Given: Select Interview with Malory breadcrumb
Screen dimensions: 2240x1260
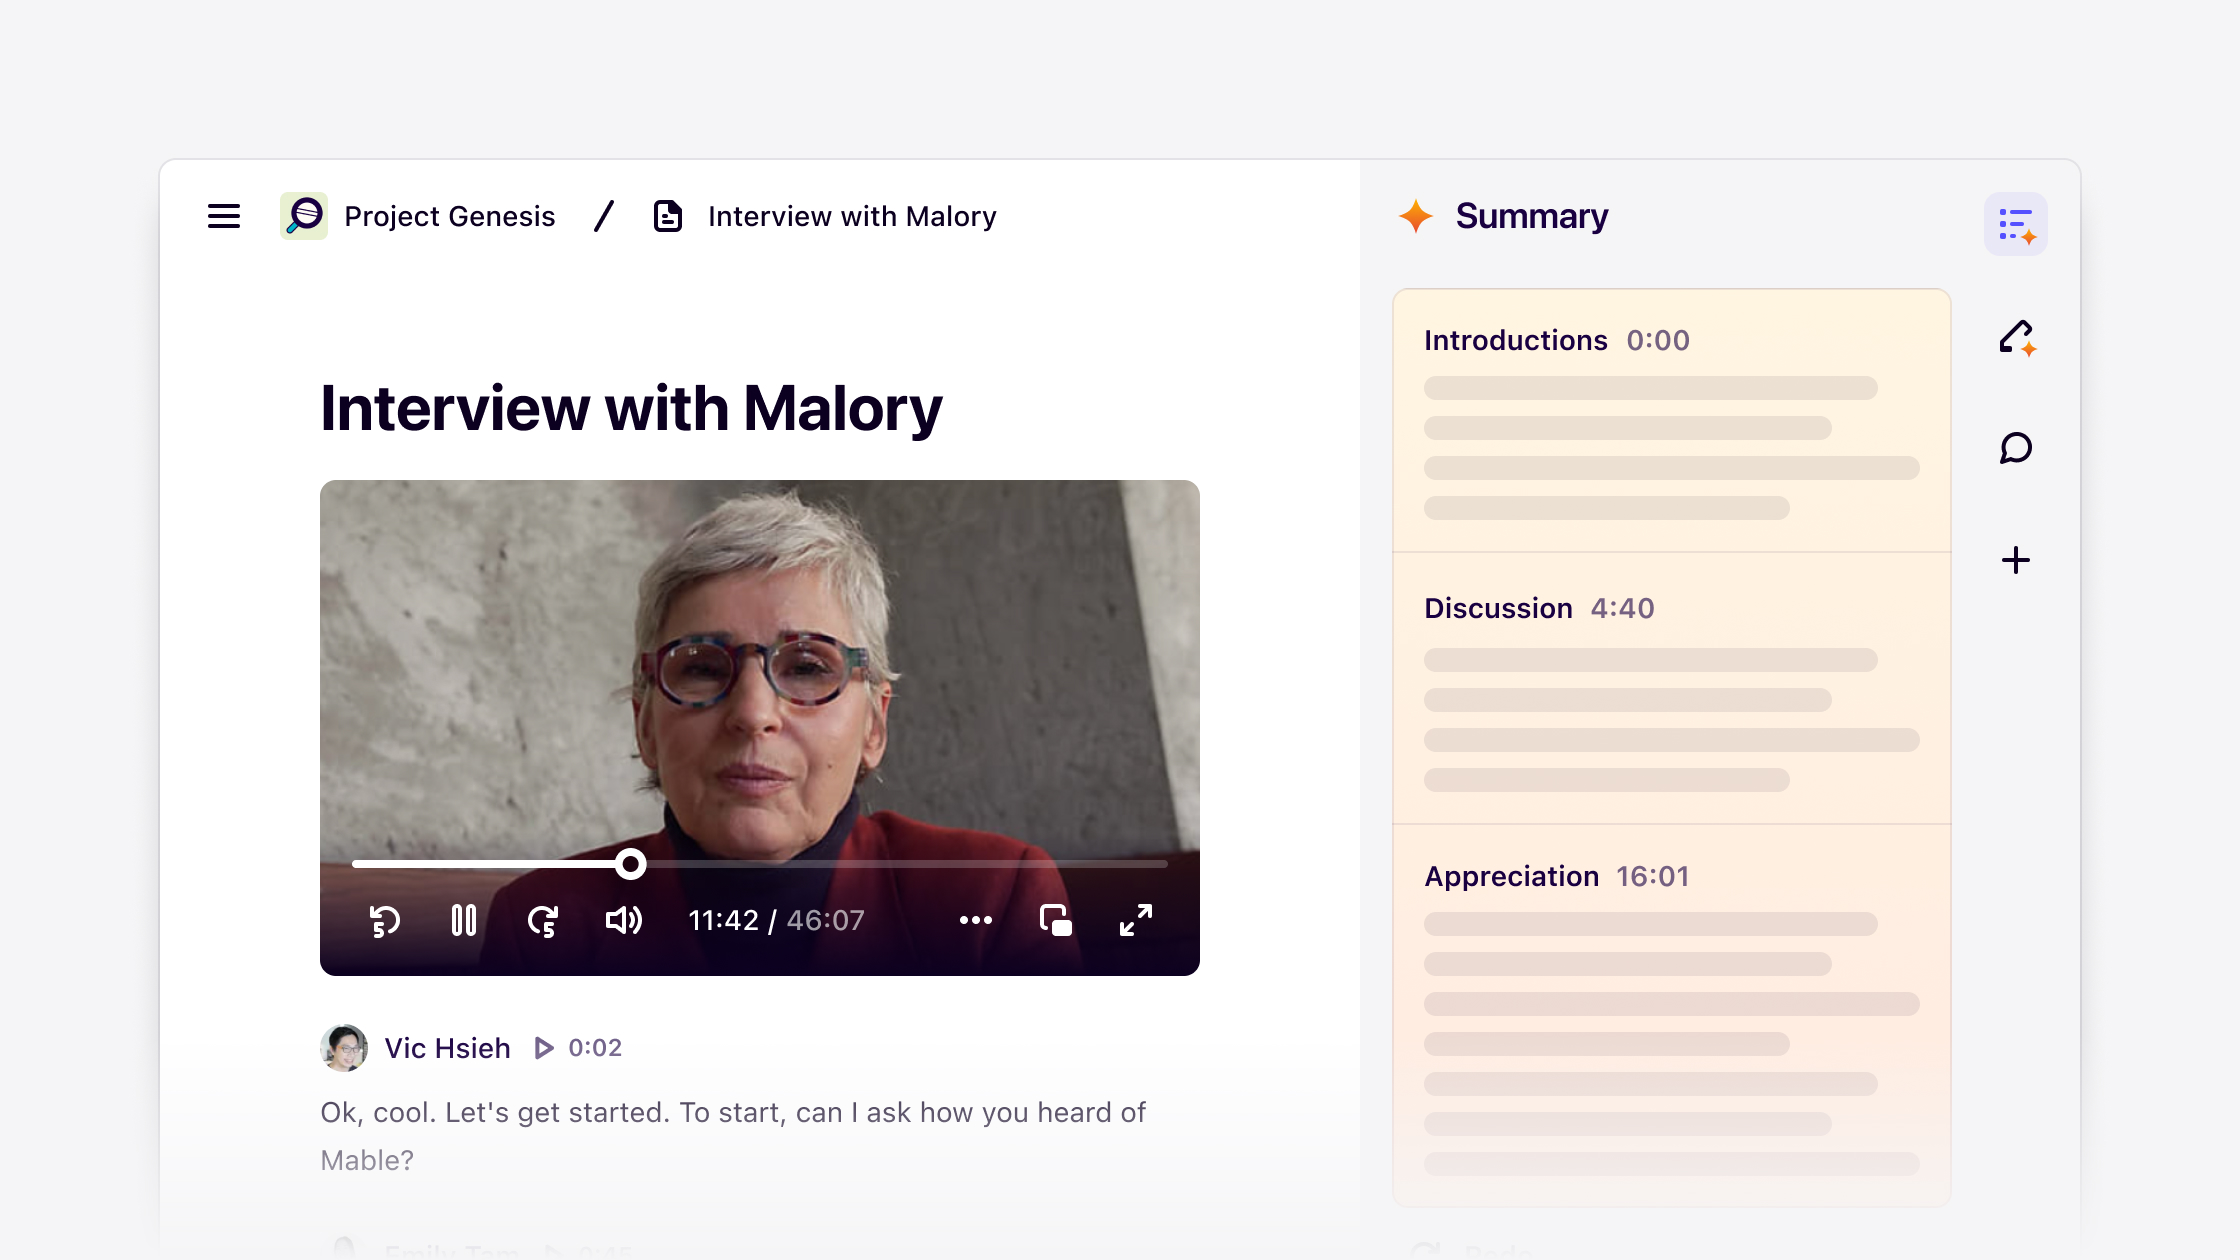Looking at the screenshot, I should (x=851, y=216).
